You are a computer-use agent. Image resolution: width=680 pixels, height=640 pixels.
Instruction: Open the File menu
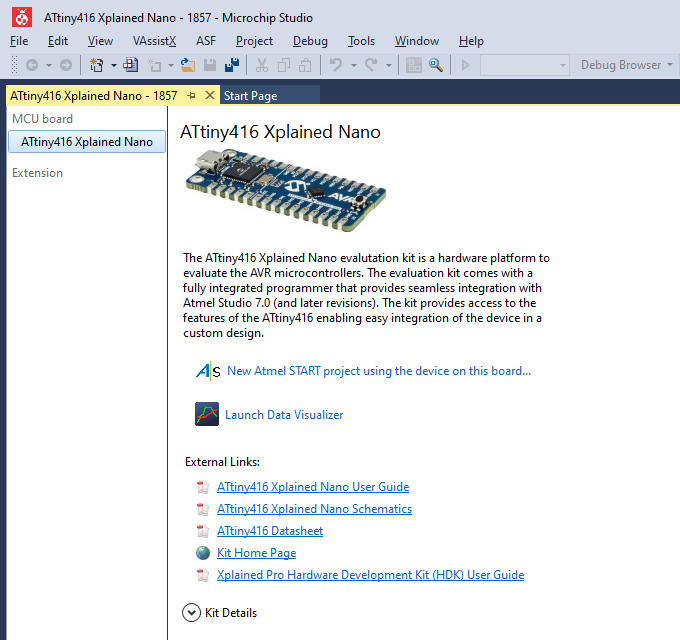click(19, 41)
